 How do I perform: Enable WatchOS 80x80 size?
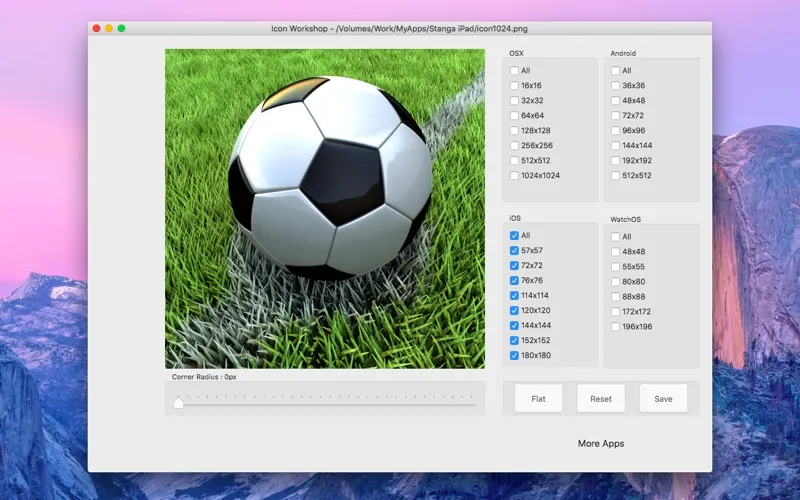pos(616,282)
